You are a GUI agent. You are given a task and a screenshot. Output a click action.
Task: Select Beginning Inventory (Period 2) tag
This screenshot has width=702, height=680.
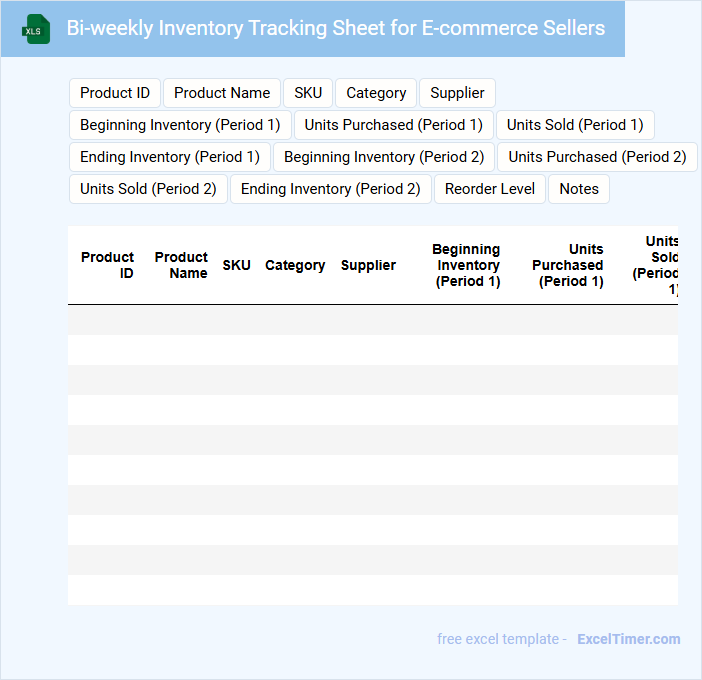tap(384, 157)
